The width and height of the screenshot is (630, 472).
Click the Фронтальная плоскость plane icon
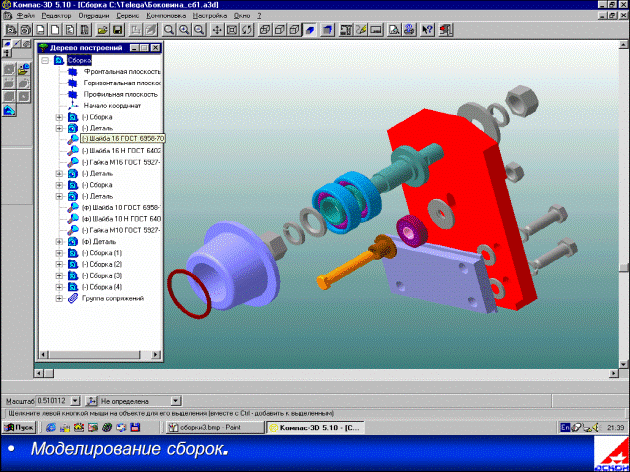(x=72, y=72)
